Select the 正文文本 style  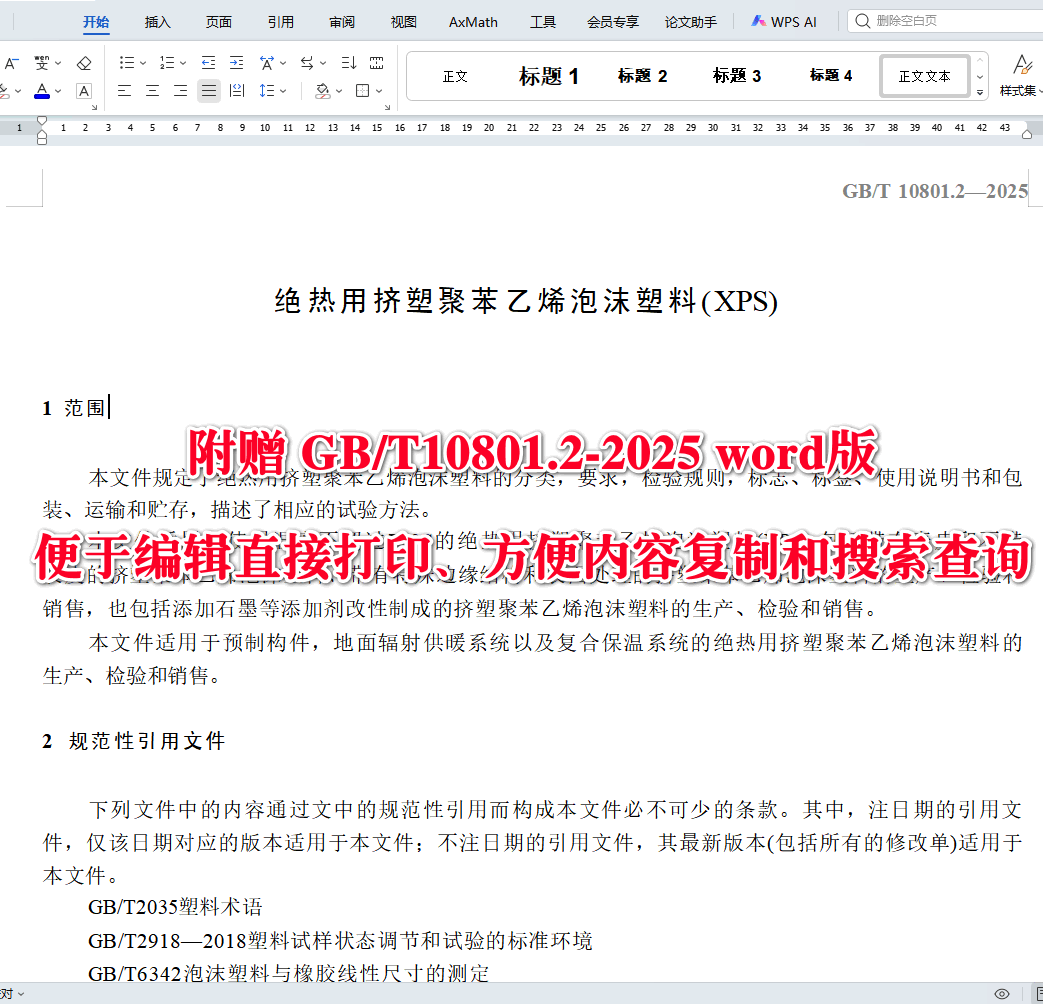tap(924, 77)
